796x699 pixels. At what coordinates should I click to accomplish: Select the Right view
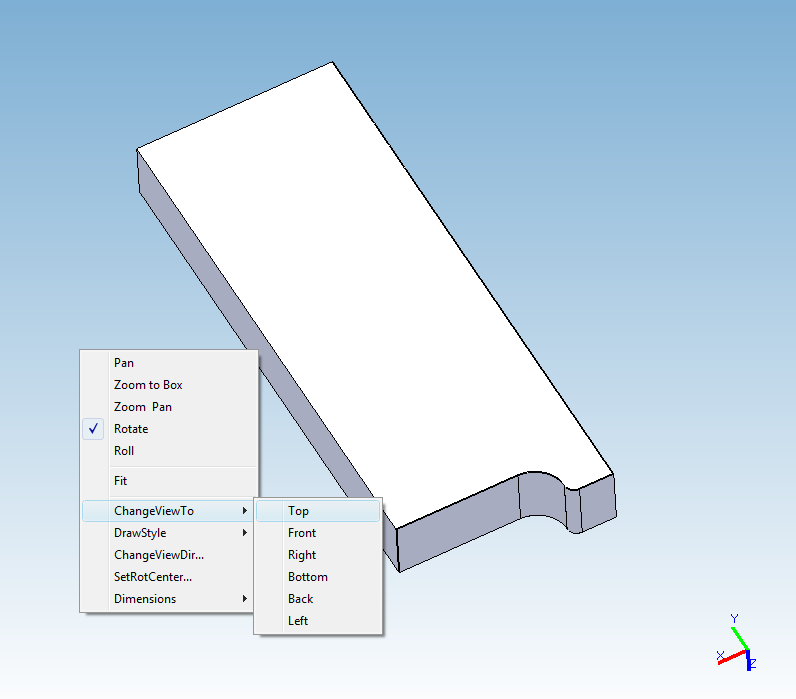[x=302, y=555]
